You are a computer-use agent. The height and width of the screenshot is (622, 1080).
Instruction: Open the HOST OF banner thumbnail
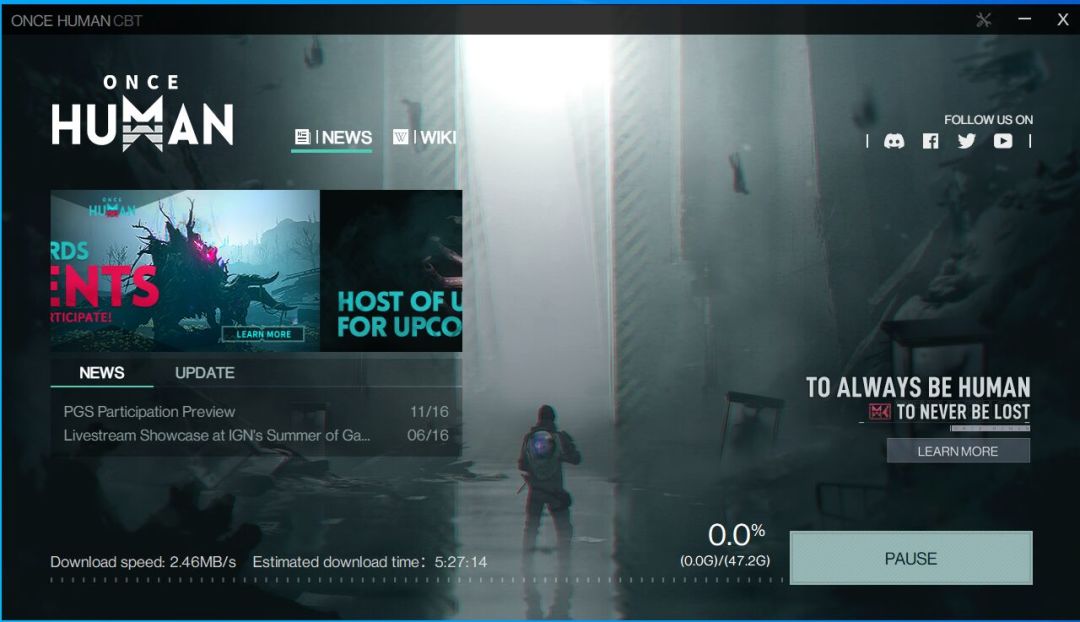pyautogui.click(x=391, y=271)
